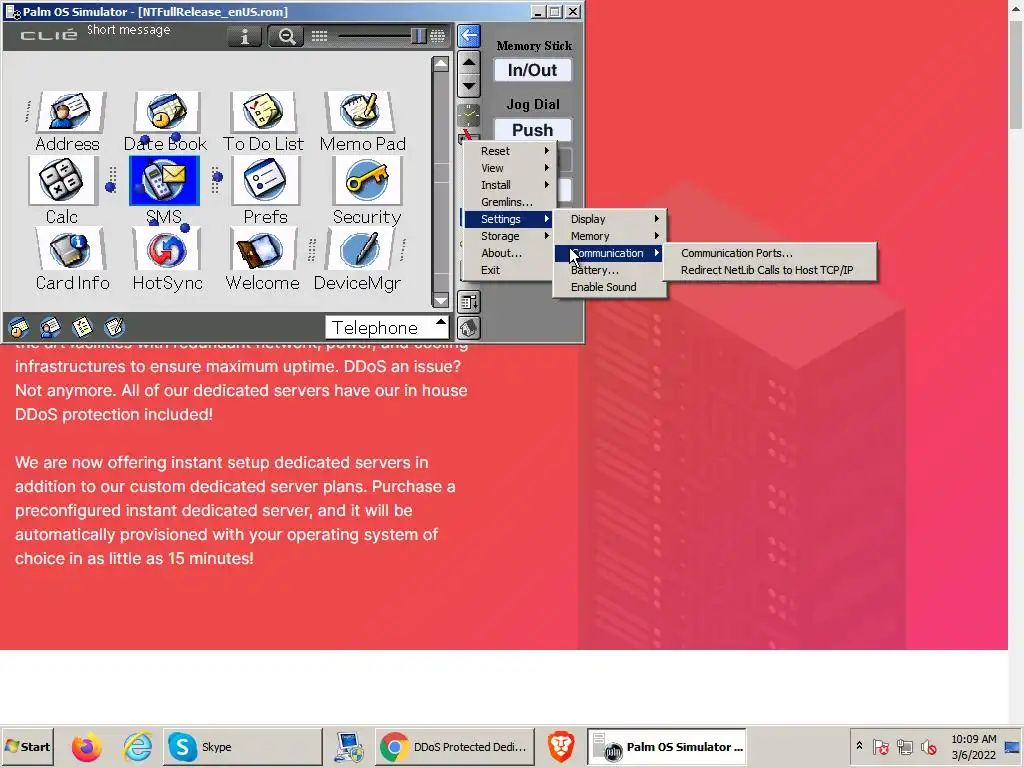Open Internet Explorer from the taskbar
This screenshot has height=768, width=1024.
(x=138, y=746)
